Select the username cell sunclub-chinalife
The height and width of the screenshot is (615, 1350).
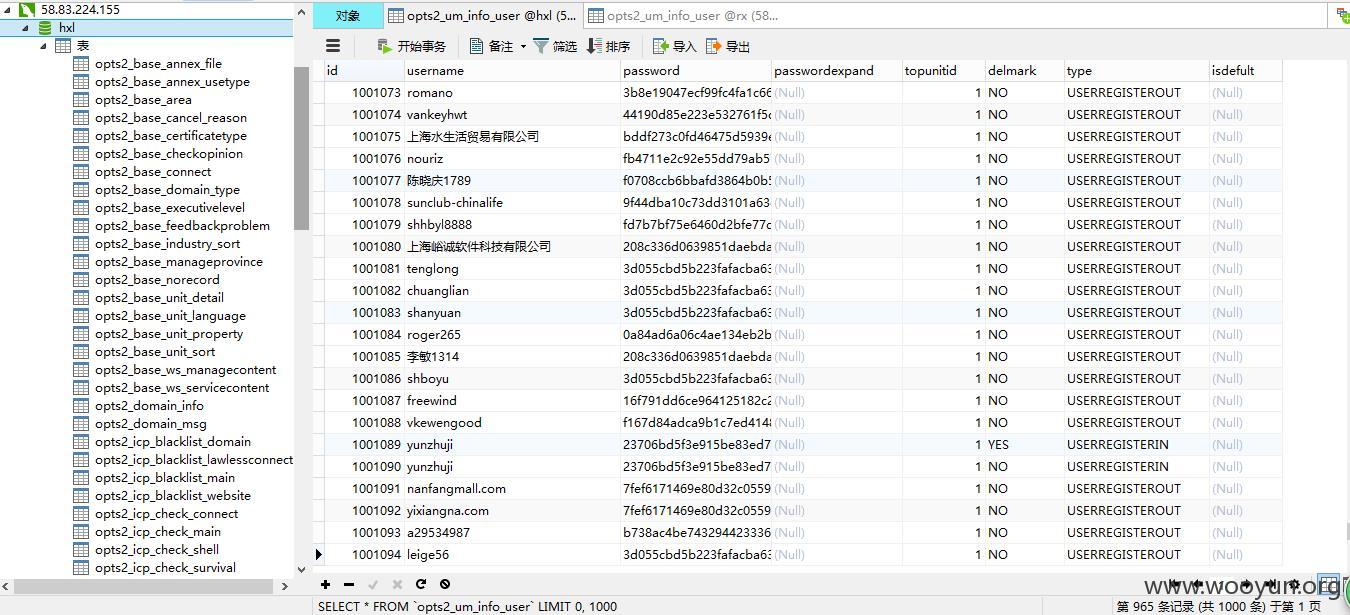point(512,203)
